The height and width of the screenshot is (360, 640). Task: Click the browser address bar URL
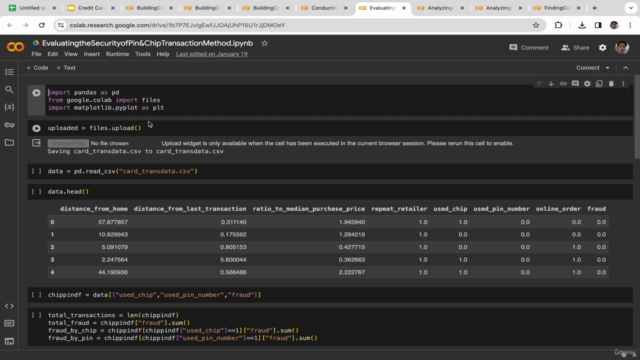(177, 25)
